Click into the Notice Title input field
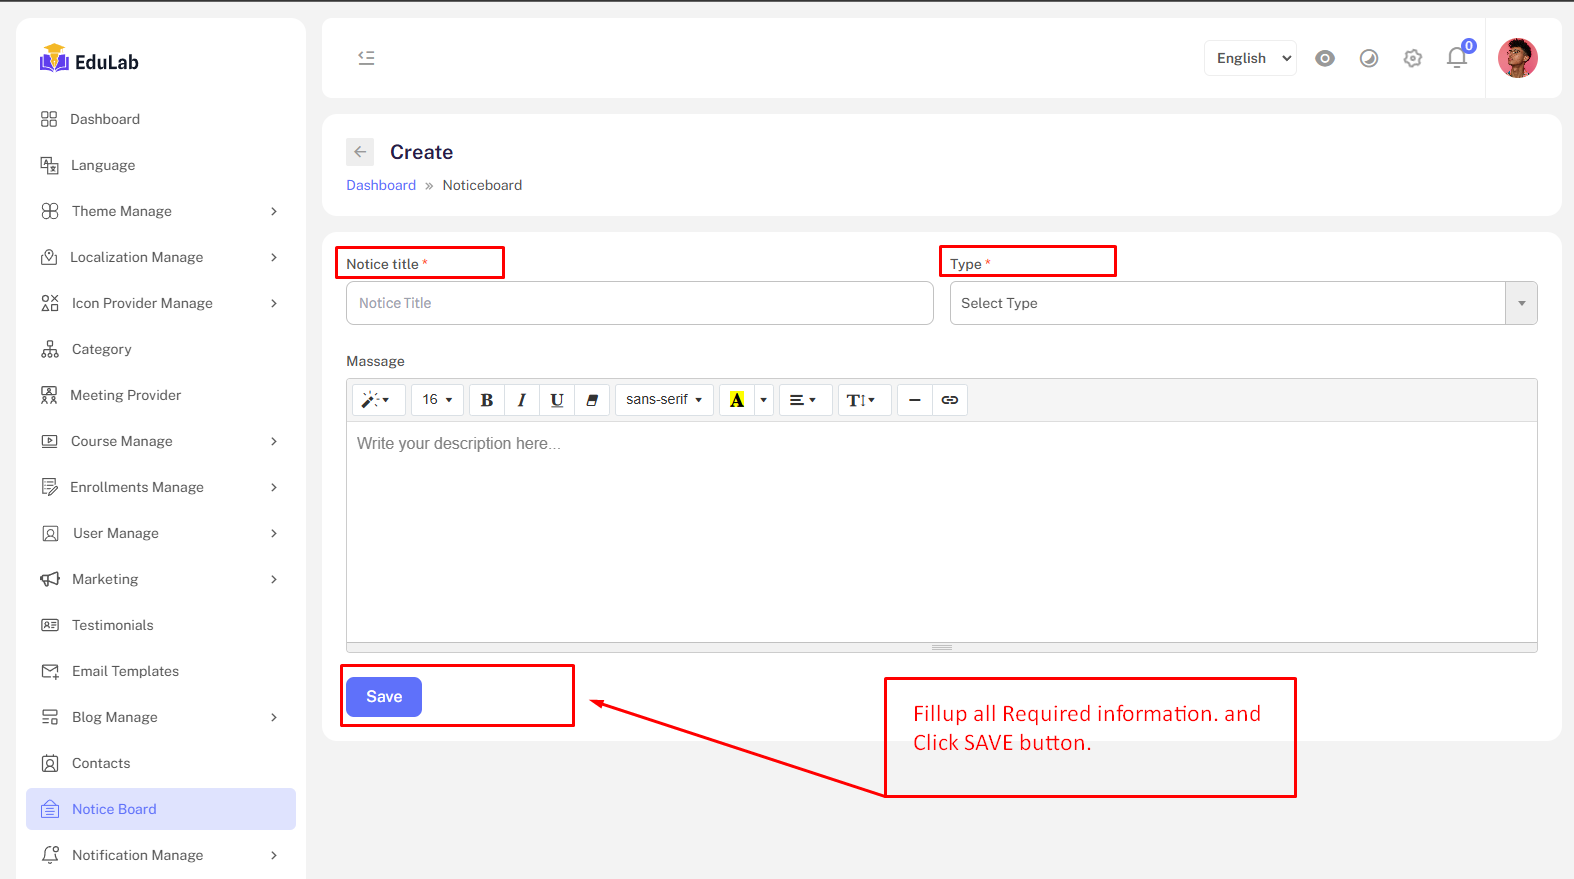The height and width of the screenshot is (879, 1574). pos(639,303)
